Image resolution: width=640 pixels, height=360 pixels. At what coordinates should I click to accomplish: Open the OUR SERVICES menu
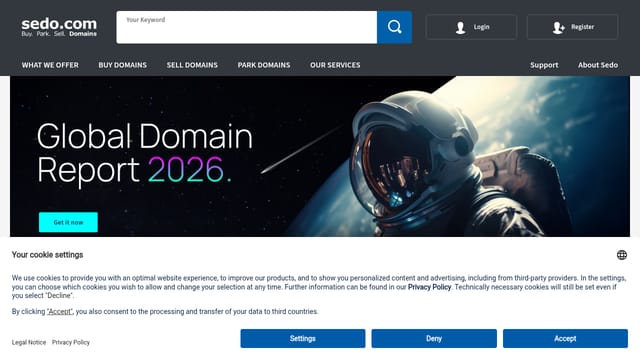[335, 65]
